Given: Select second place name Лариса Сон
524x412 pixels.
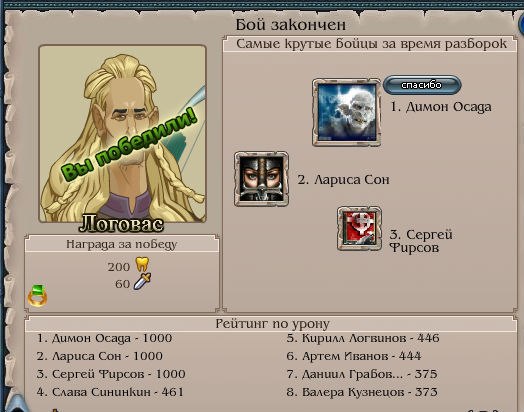Looking at the screenshot, I should (344, 180).
